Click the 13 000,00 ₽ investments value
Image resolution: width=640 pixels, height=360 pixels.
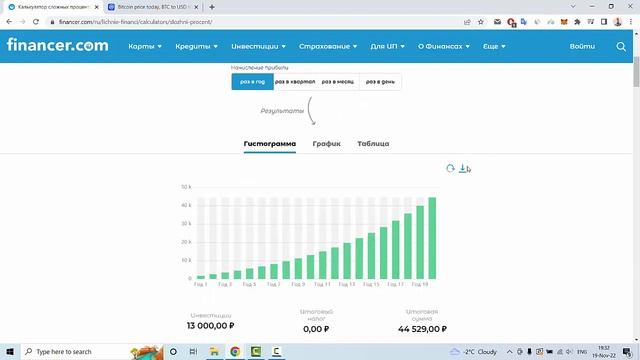[x=210, y=326]
